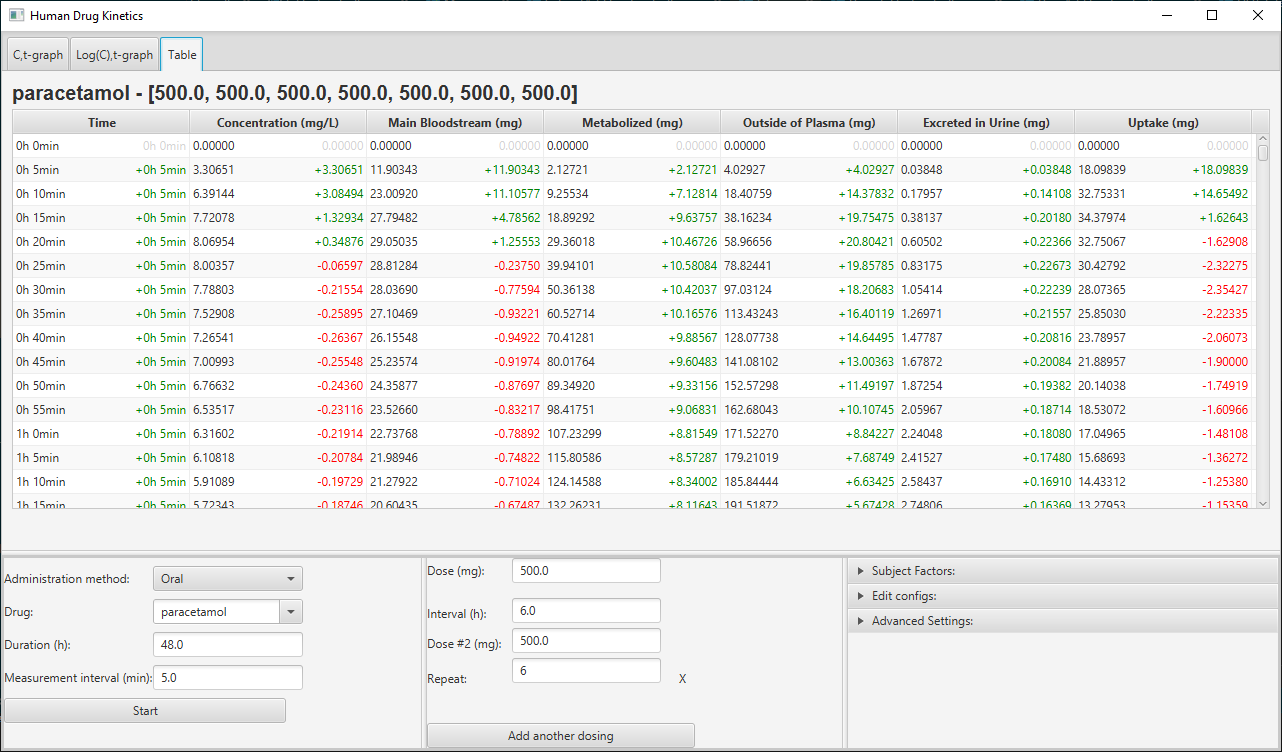This screenshot has height=752, width=1282.
Task: Click the Dose (mg) input field
Action: click(x=585, y=570)
